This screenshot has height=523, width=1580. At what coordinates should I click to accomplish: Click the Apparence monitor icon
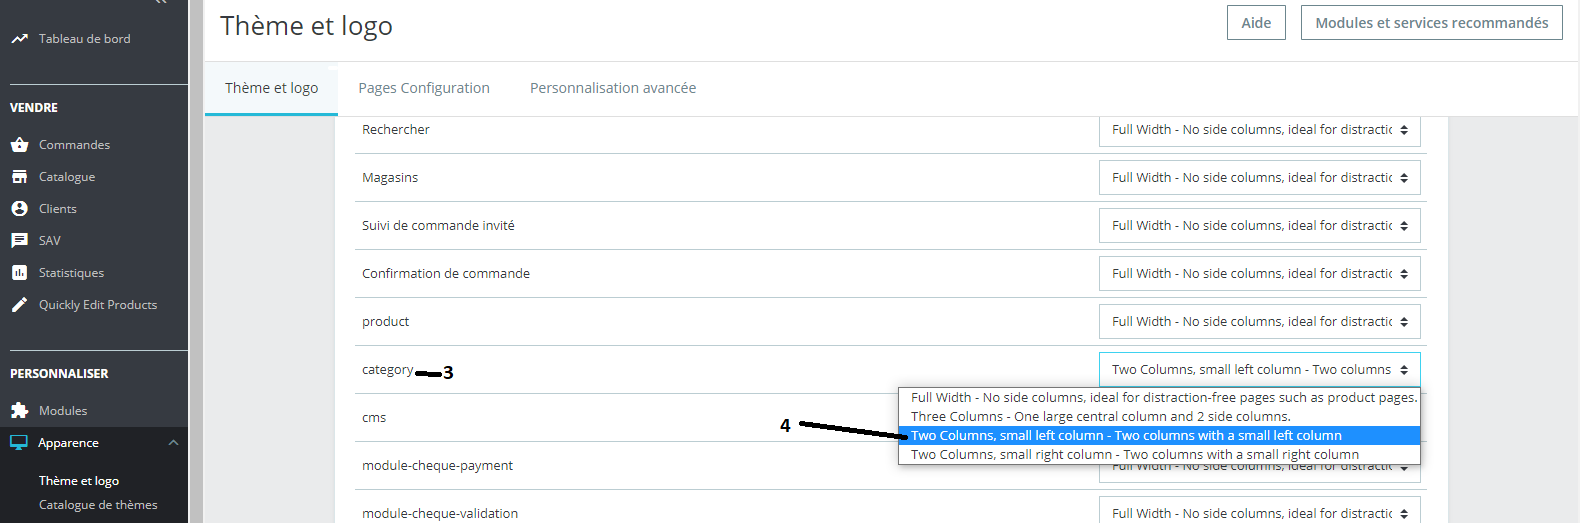click(19, 443)
